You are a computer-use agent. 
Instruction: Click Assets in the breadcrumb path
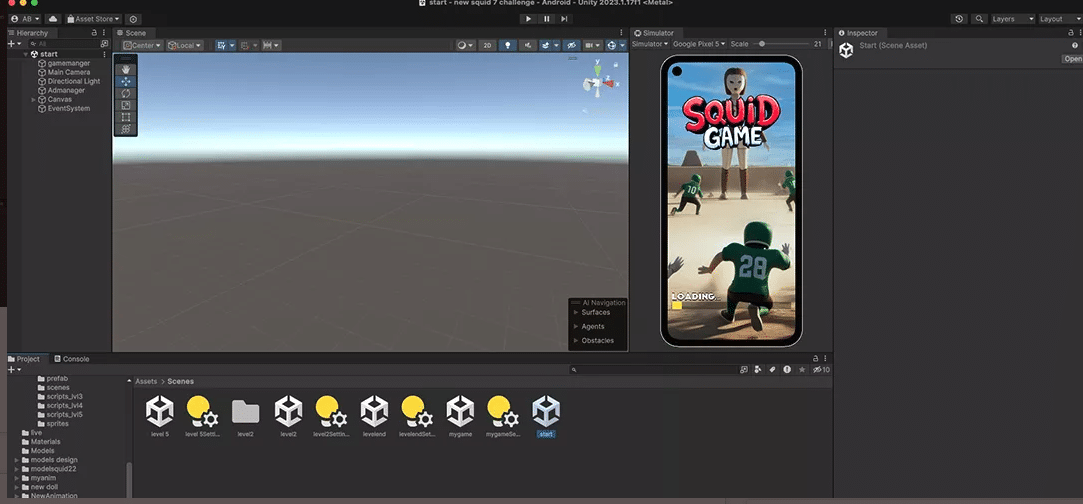click(146, 381)
